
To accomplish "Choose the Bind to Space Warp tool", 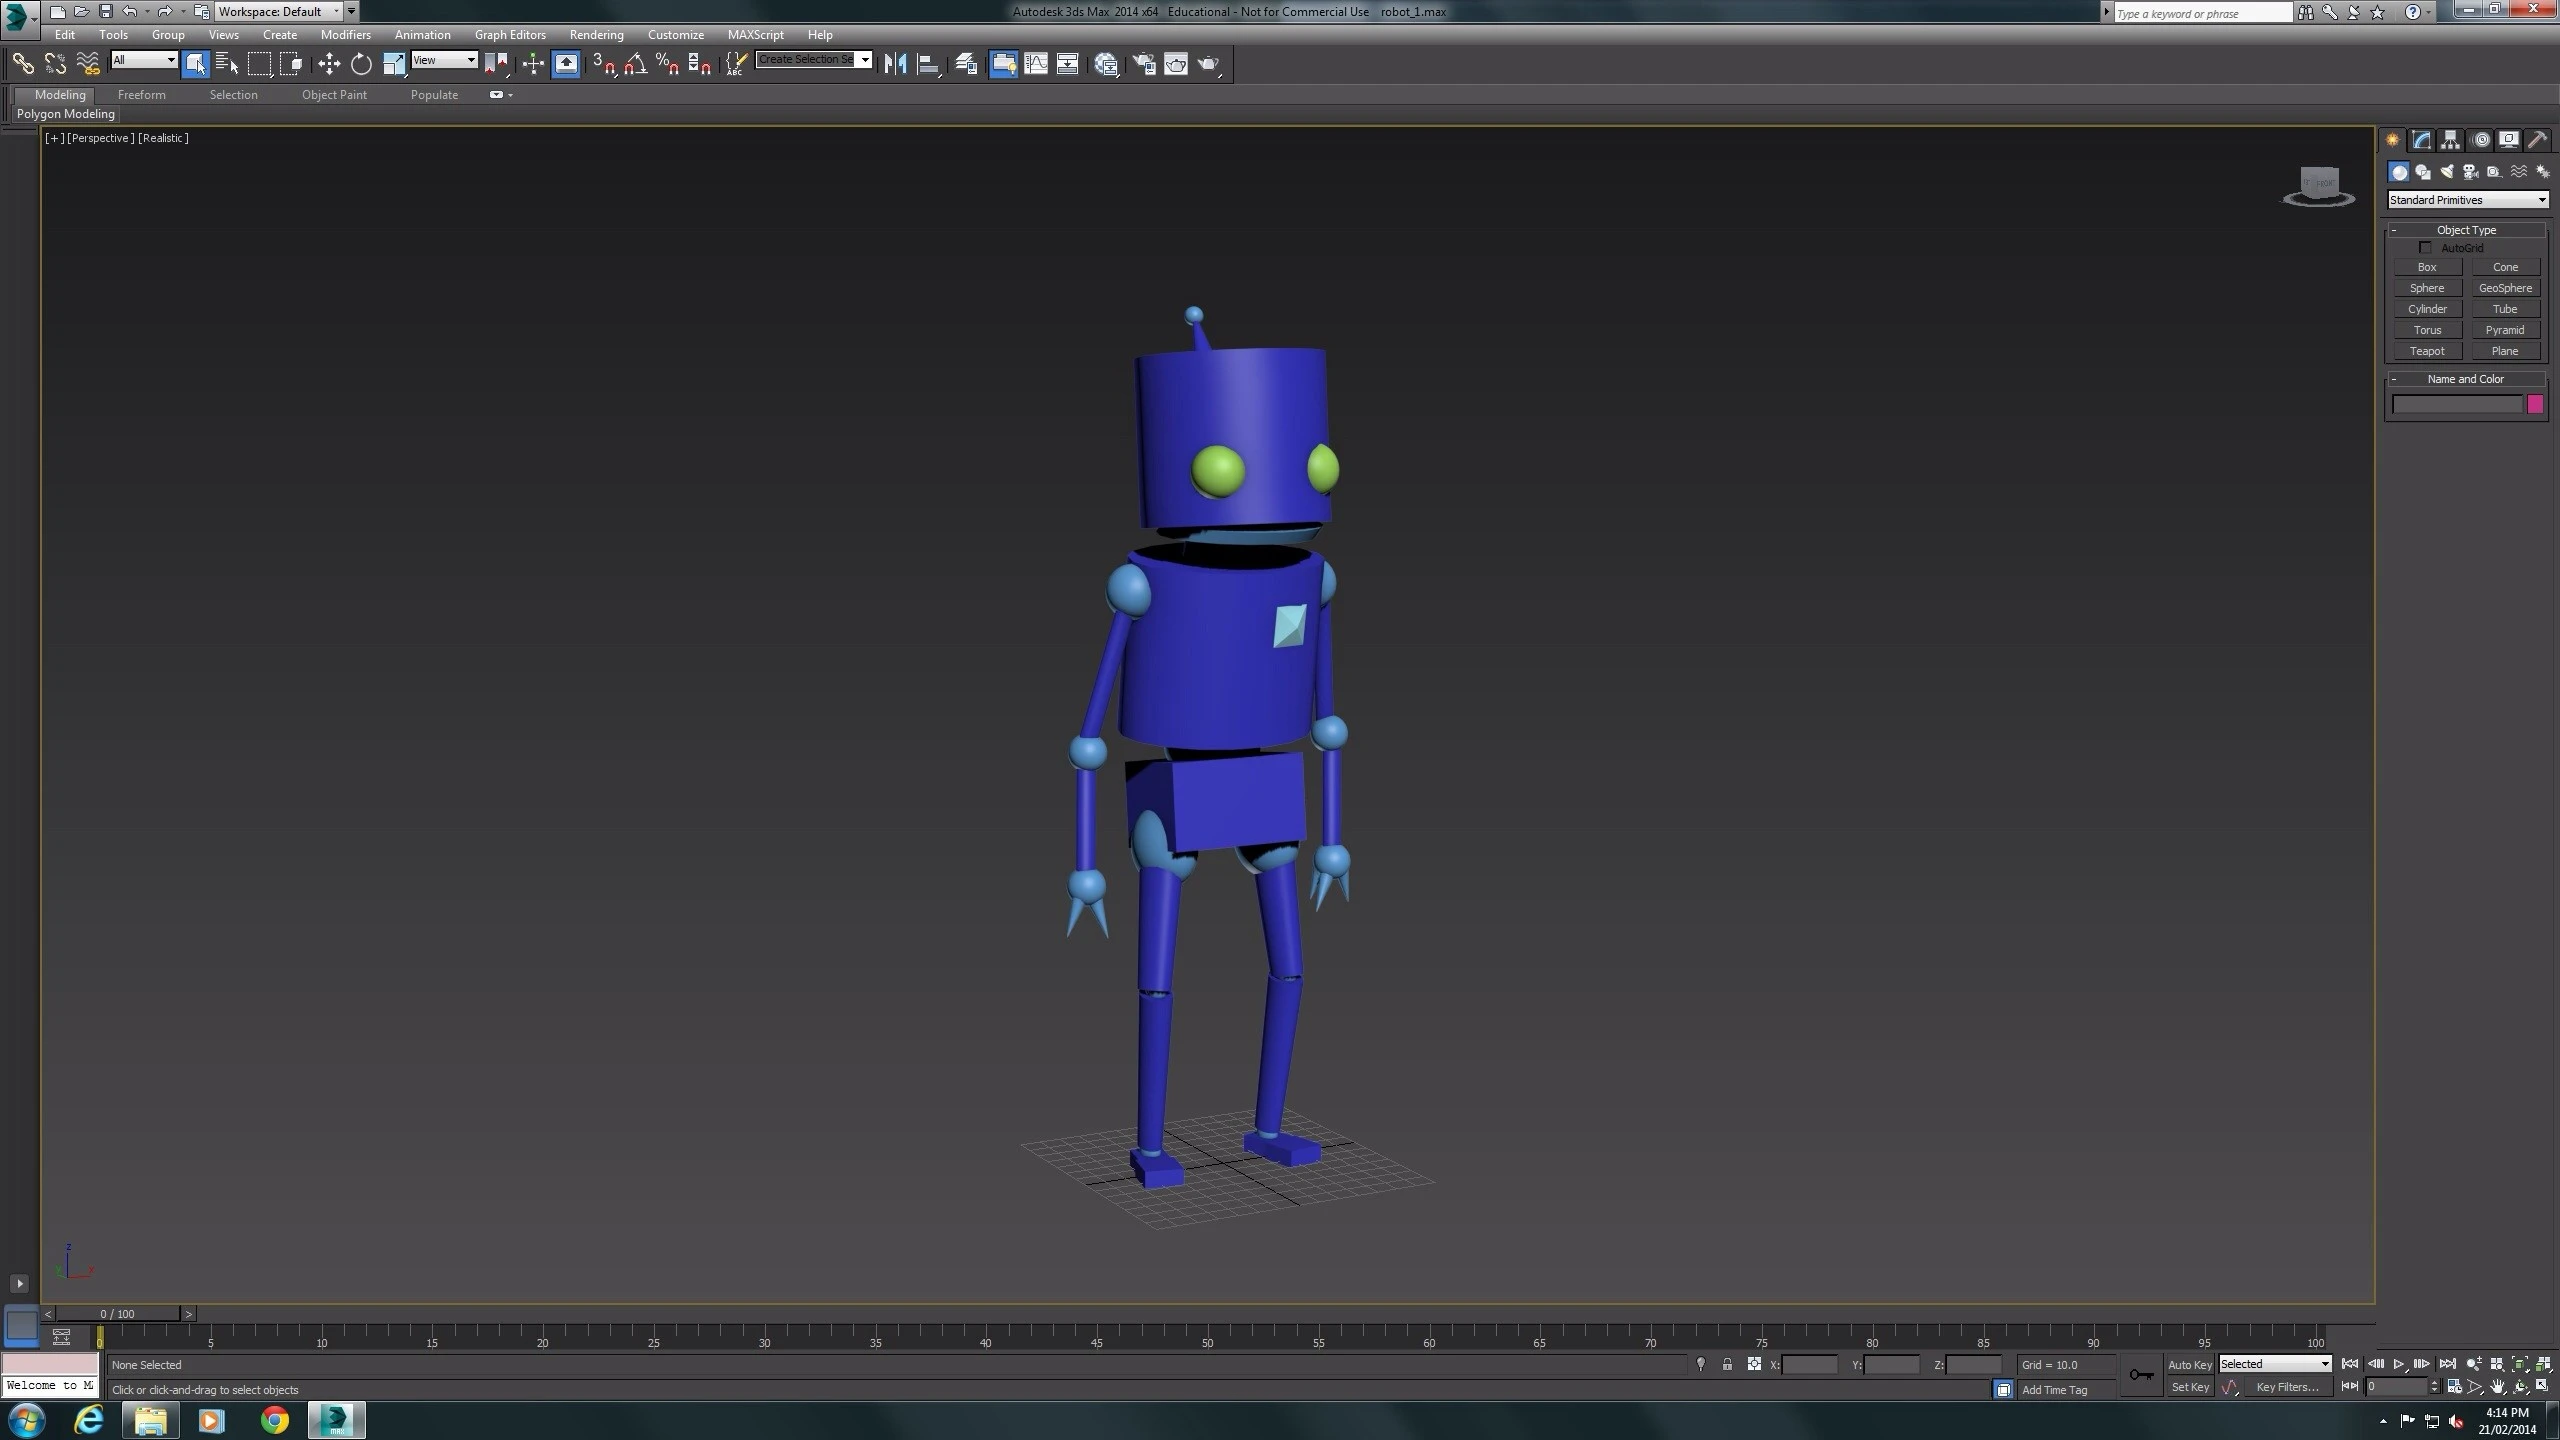I will [x=88, y=64].
